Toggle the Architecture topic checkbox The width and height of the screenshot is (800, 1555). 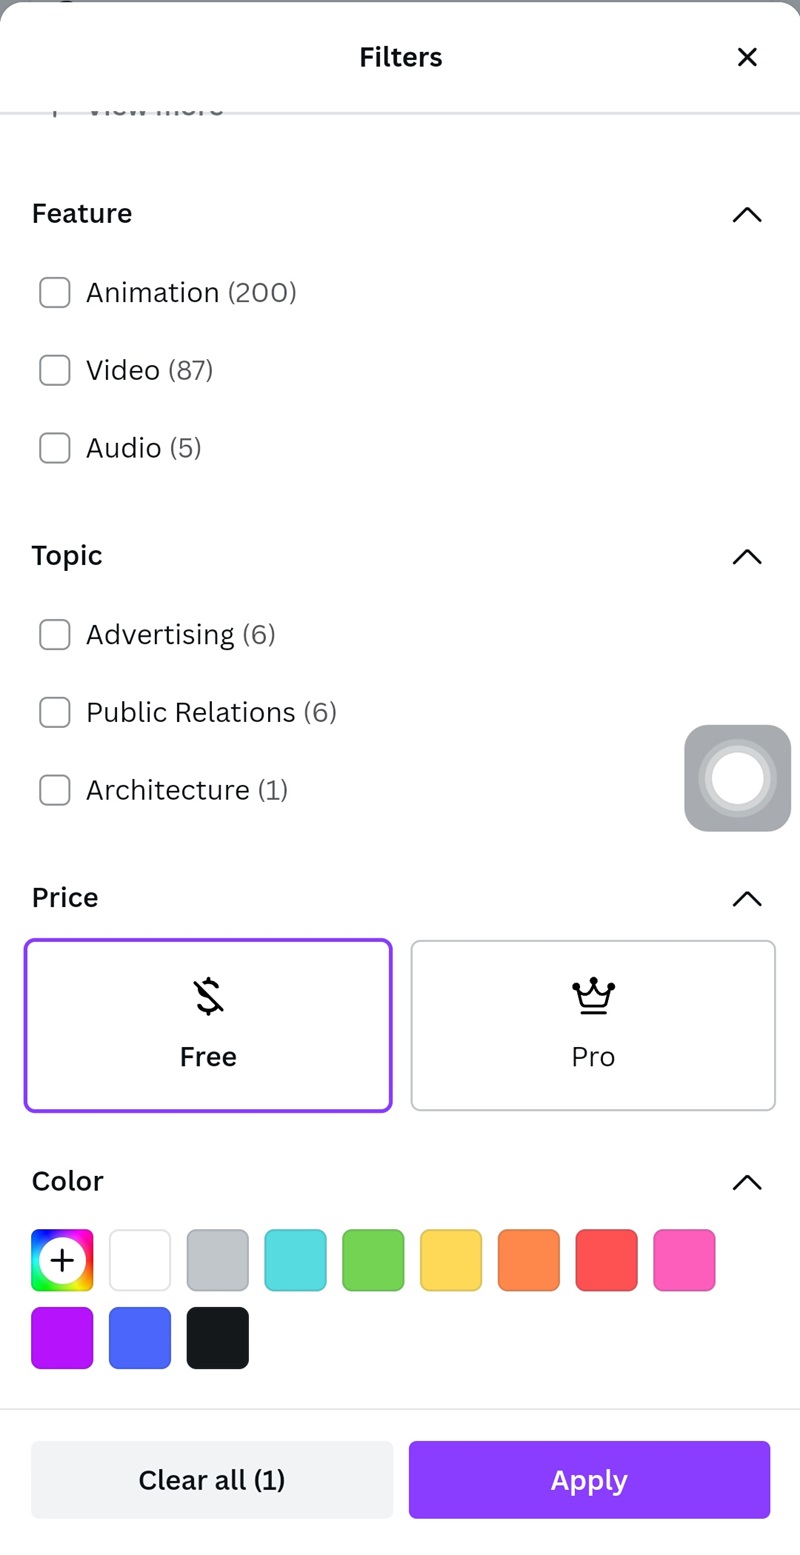tap(55, 790)
